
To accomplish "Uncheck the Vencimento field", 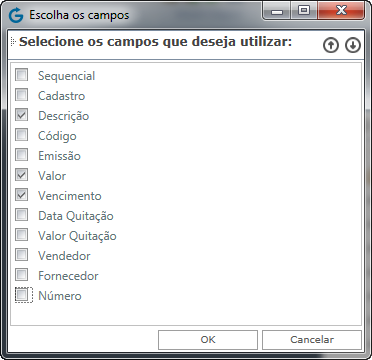I will coord(22,195).
